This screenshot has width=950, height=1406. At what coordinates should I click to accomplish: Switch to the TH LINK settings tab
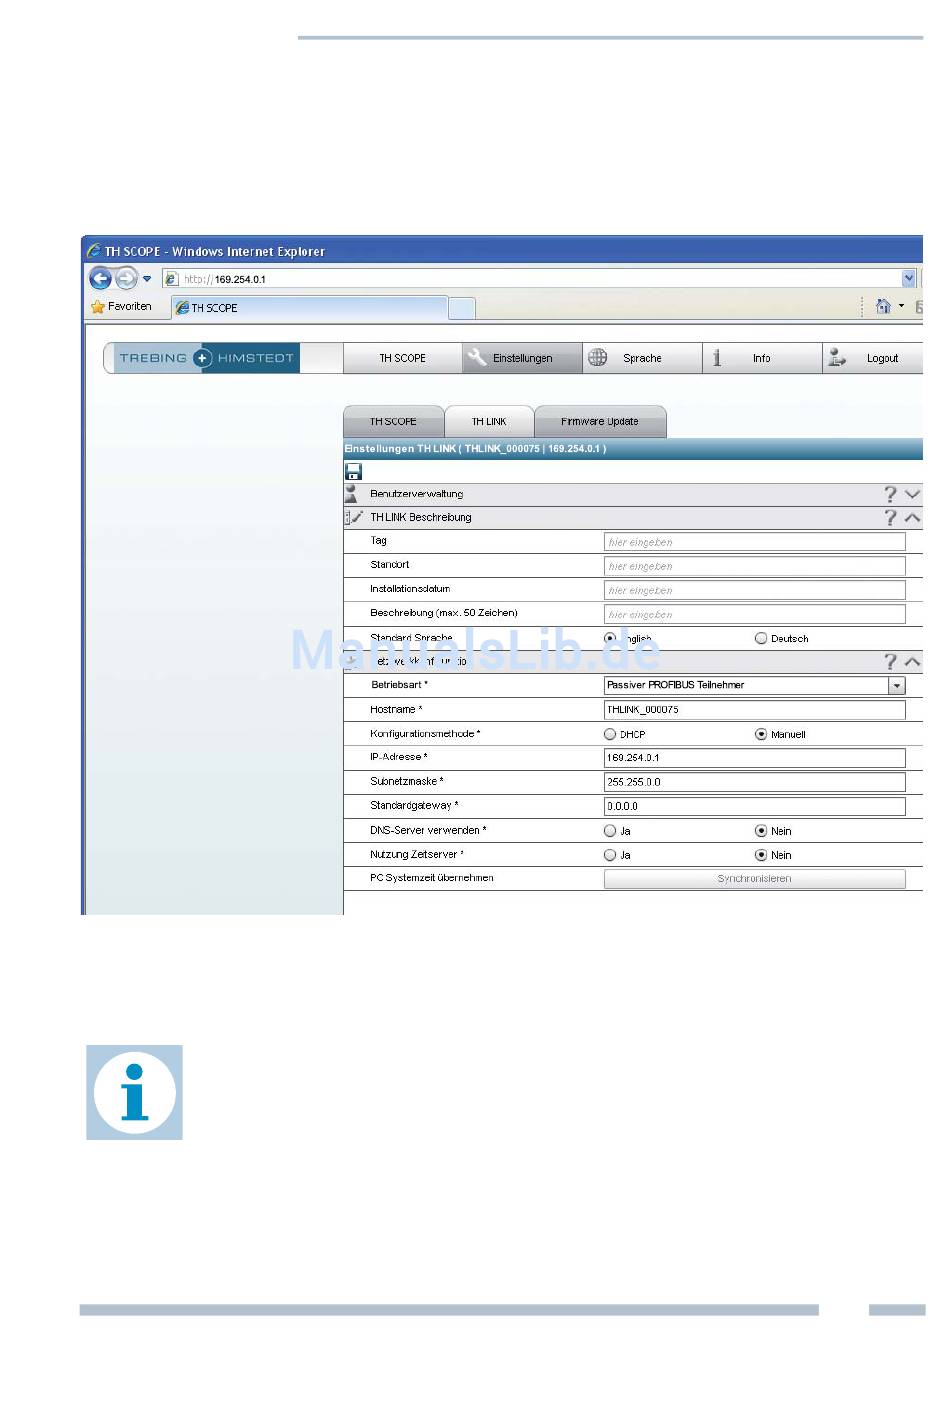click(489, 421)
